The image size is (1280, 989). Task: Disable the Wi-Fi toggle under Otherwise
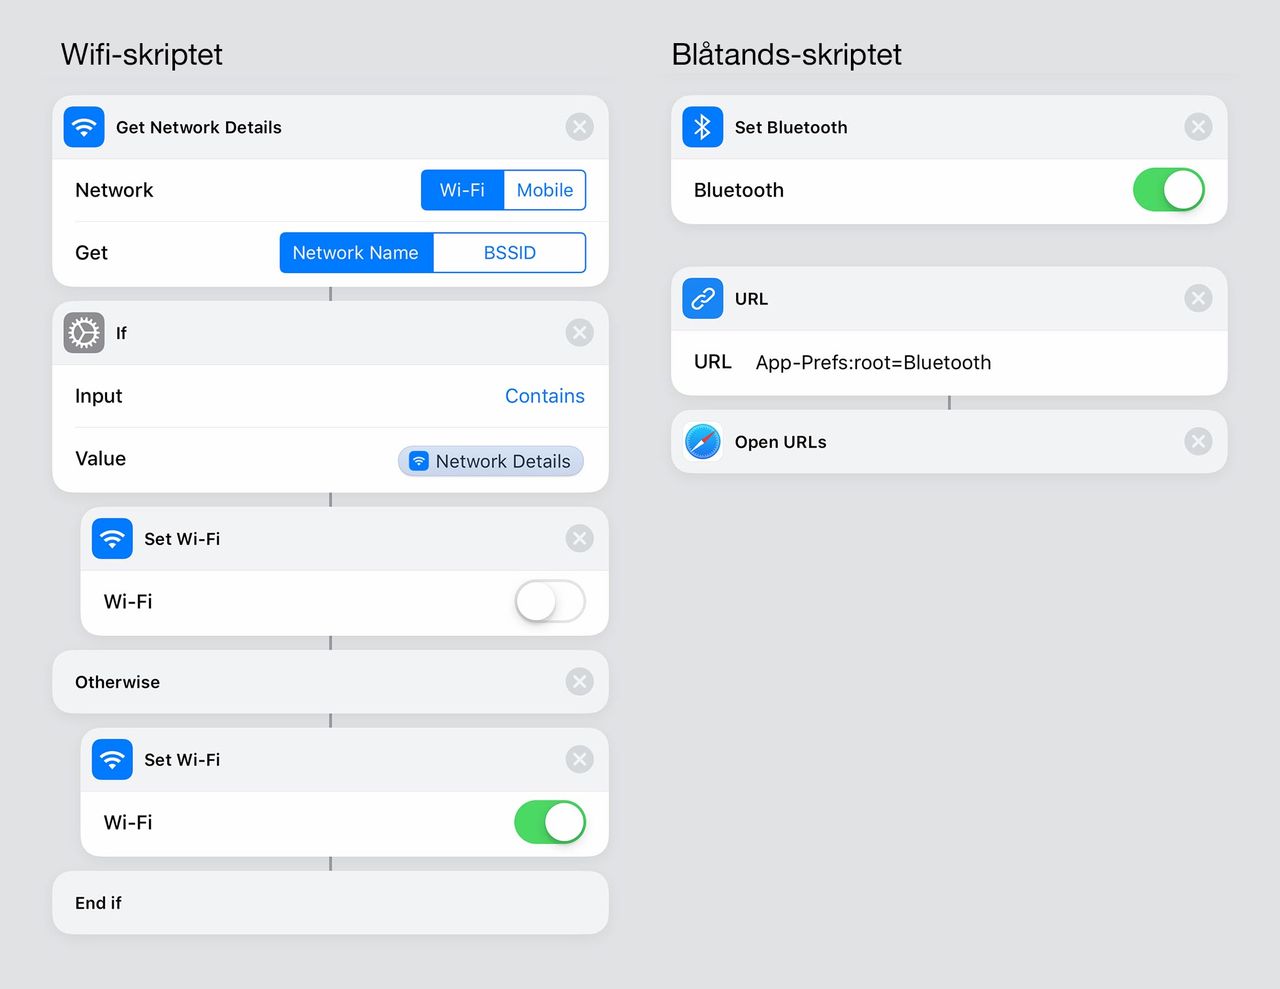550,823
